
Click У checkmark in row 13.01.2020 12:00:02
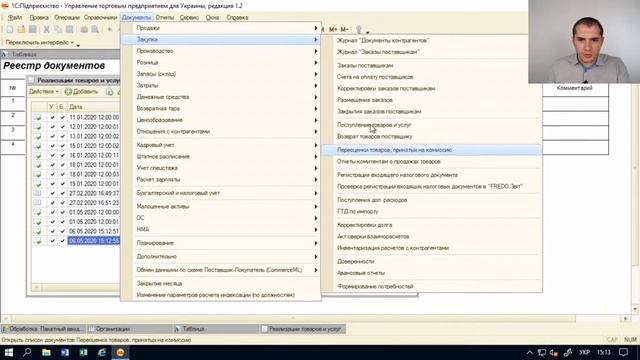coord(52,136)
